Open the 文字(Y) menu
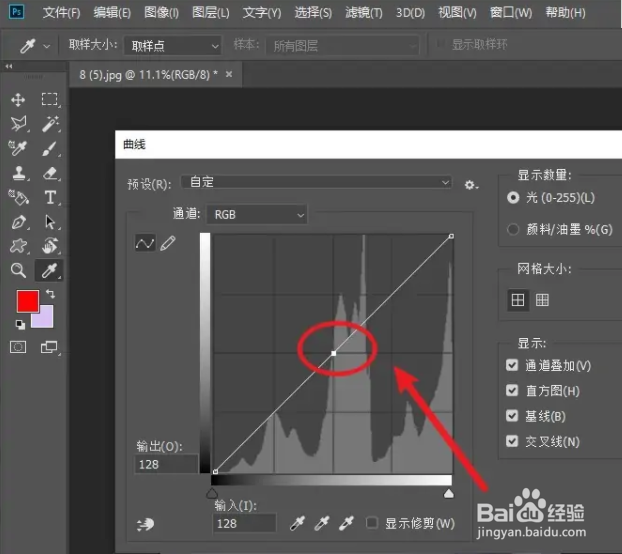This screenshot has width=622, height=554. tap(262, 13)
